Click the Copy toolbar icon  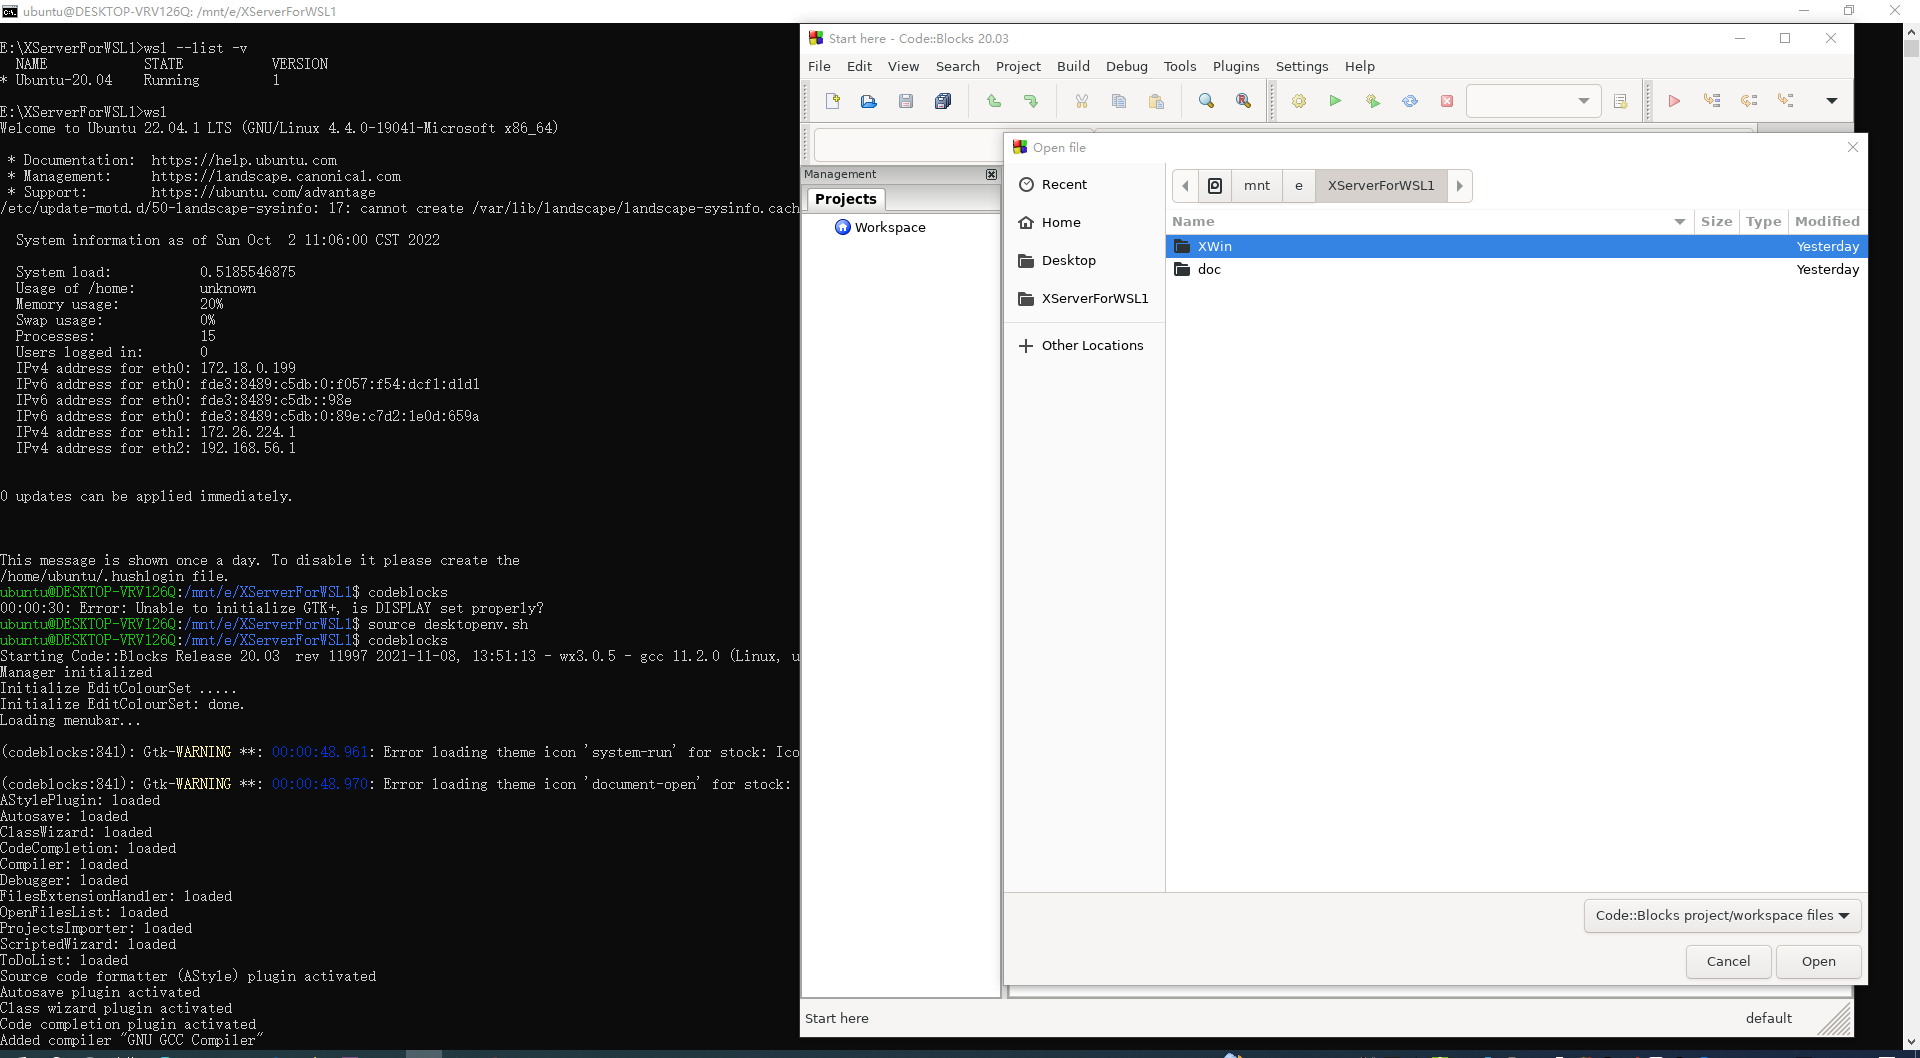pyautogui.click(x=1119, y=101)
